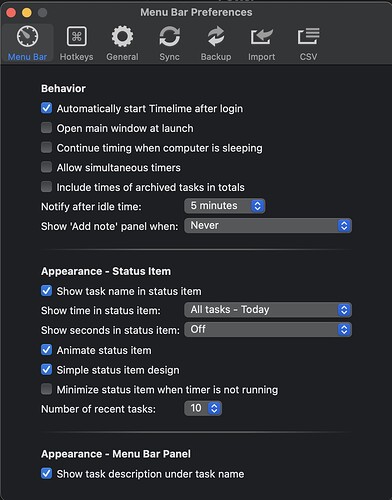Viewport: 392px width, 500px height.
Task: Click the 'Notify after idle time:' label
Action: (x=91, y=207)
